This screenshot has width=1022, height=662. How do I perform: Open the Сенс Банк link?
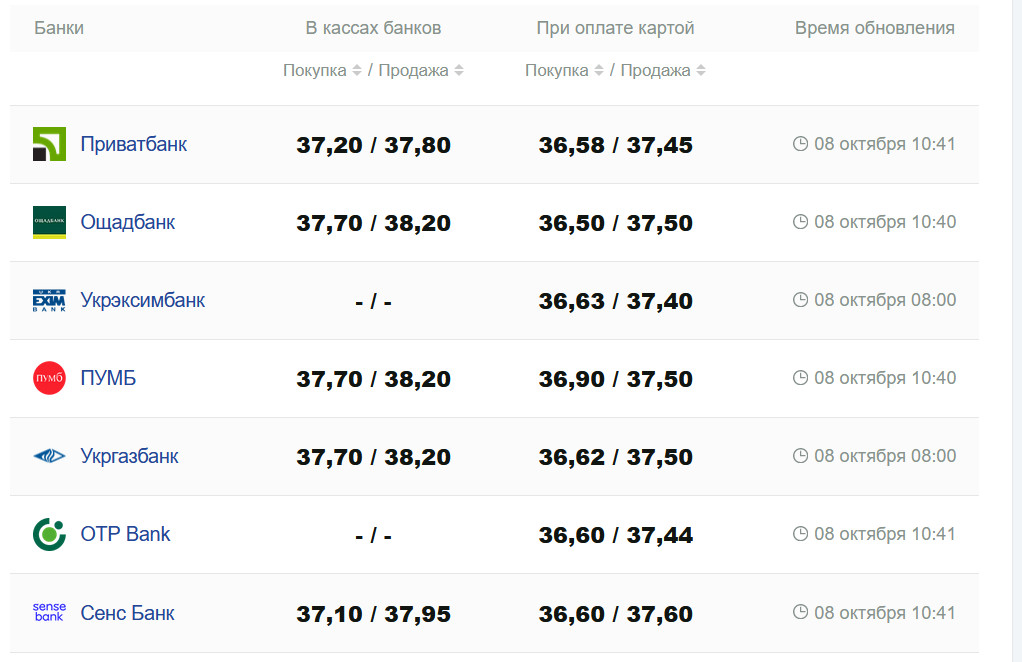click(127, 612)
